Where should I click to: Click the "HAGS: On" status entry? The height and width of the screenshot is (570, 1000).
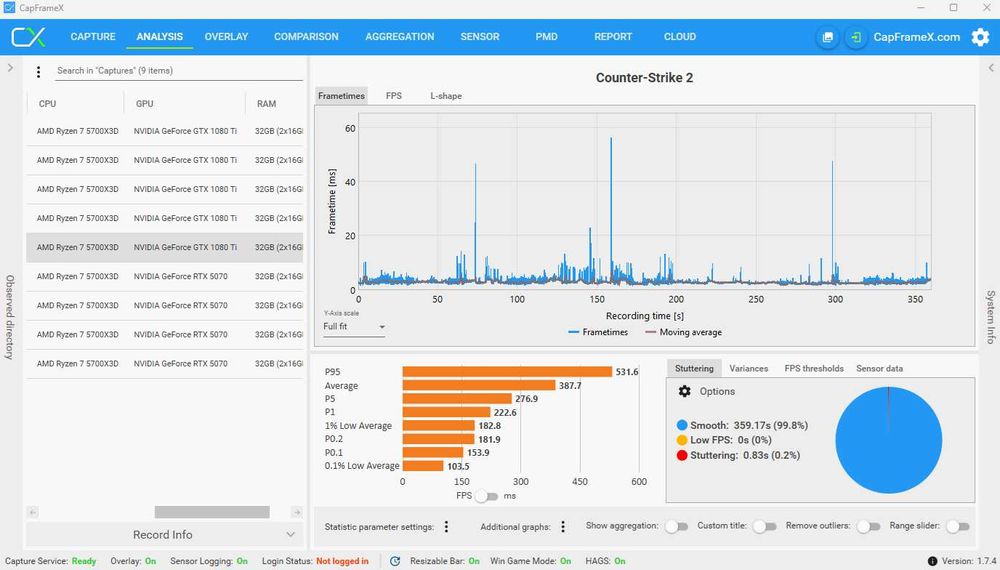(x=605, y=561)
